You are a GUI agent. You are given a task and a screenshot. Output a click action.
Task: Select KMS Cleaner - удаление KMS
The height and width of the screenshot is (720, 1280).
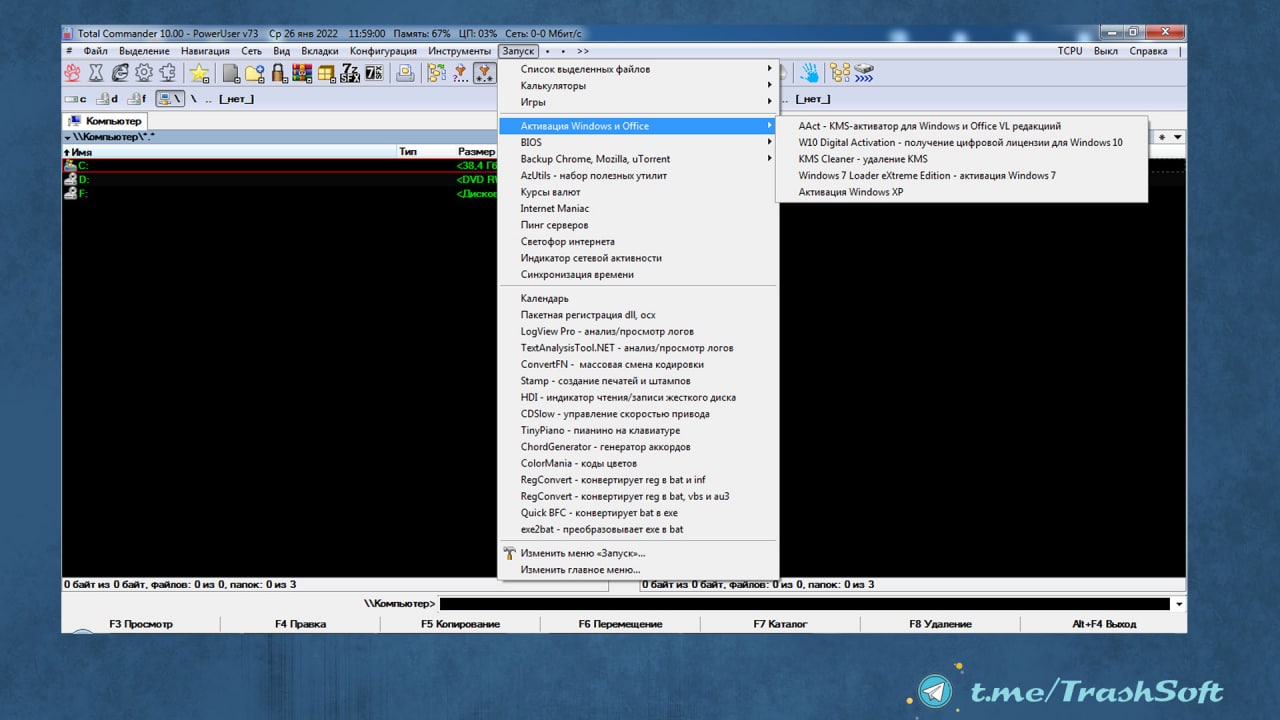pos(962,159)
